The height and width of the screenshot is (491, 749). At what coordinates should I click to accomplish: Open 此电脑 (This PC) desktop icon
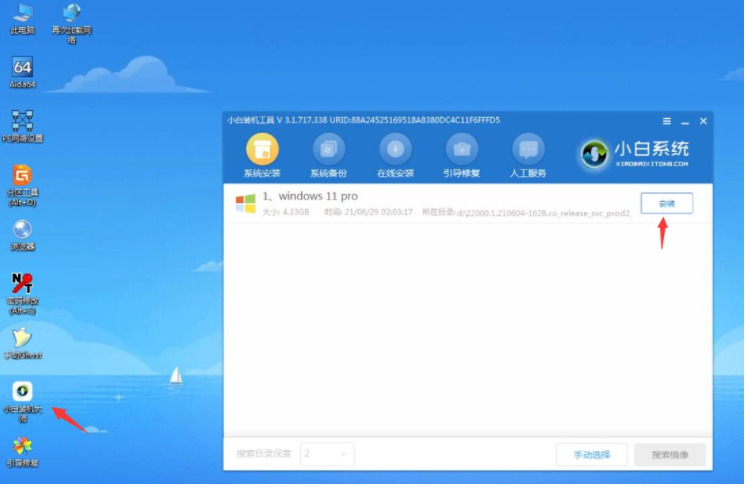pyautogui.click(x=22, y=18)
